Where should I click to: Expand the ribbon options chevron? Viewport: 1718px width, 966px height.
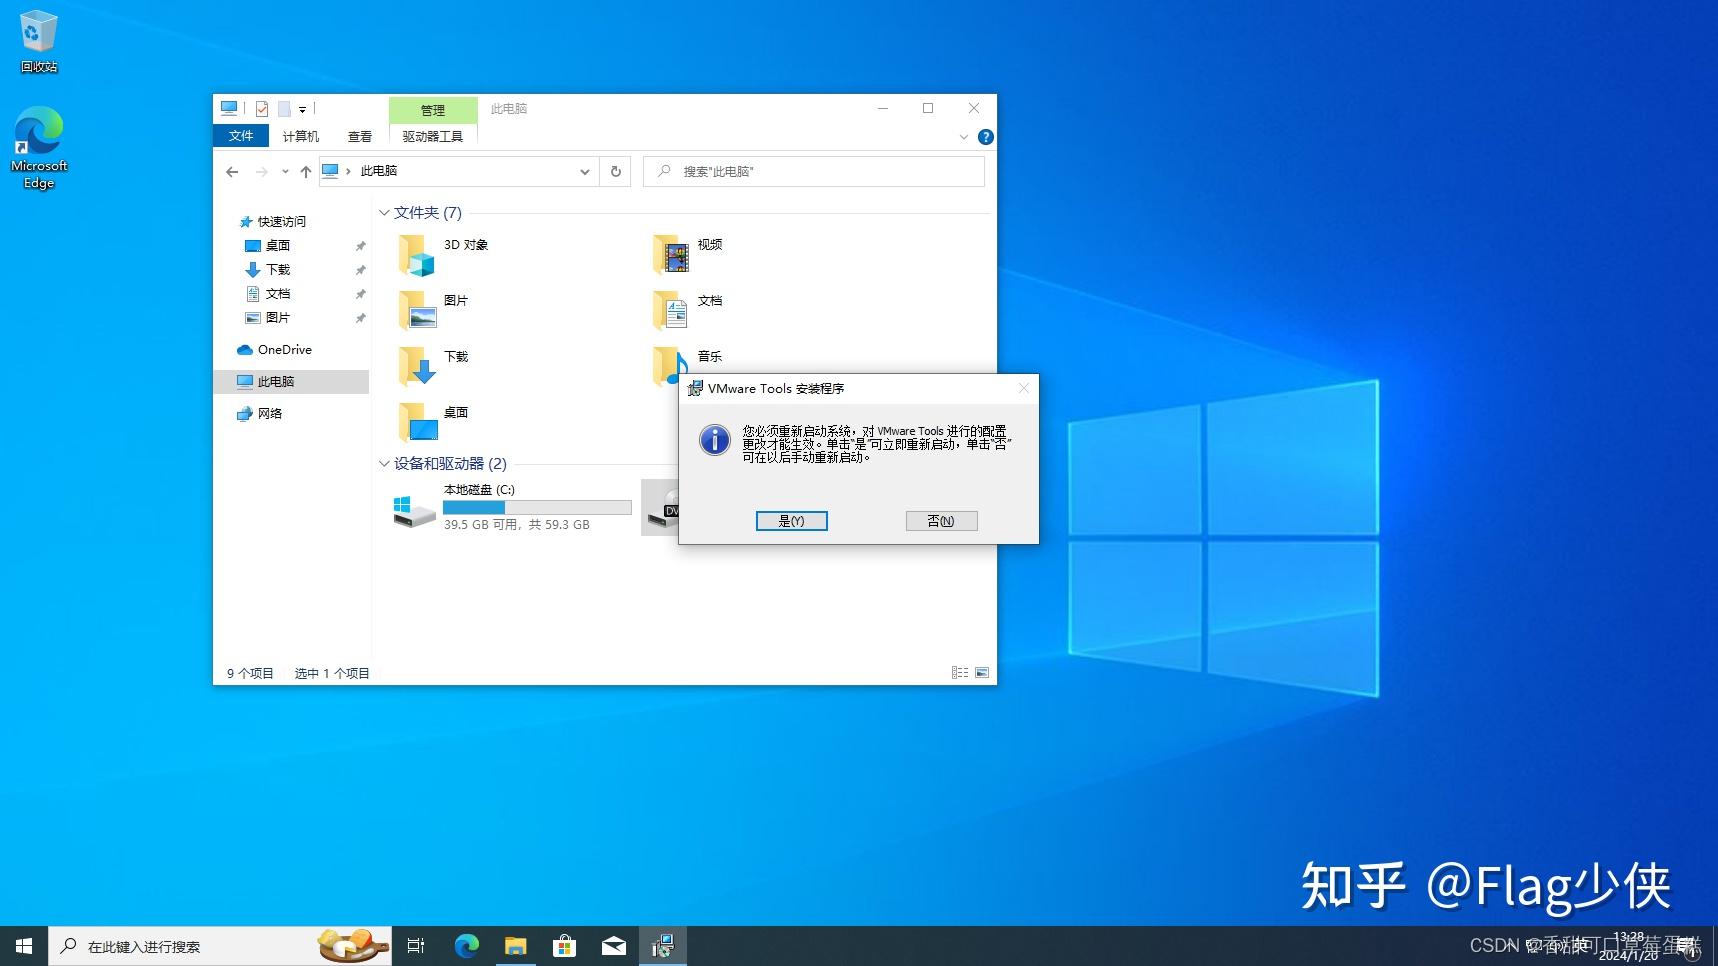point(962,137)
